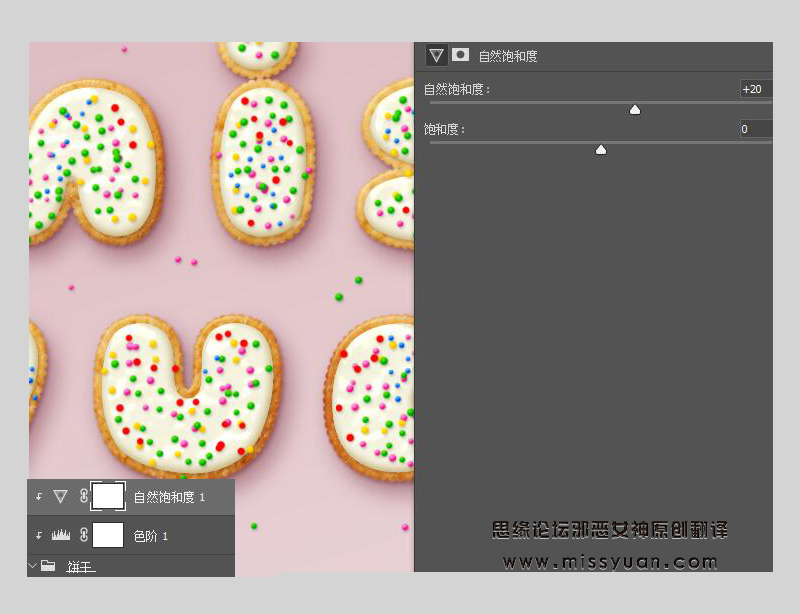The height and width of the screenshot is (614, 800).
Task: Toggle the mask link on the 色阶 1 layer
Action: [83, 533]
